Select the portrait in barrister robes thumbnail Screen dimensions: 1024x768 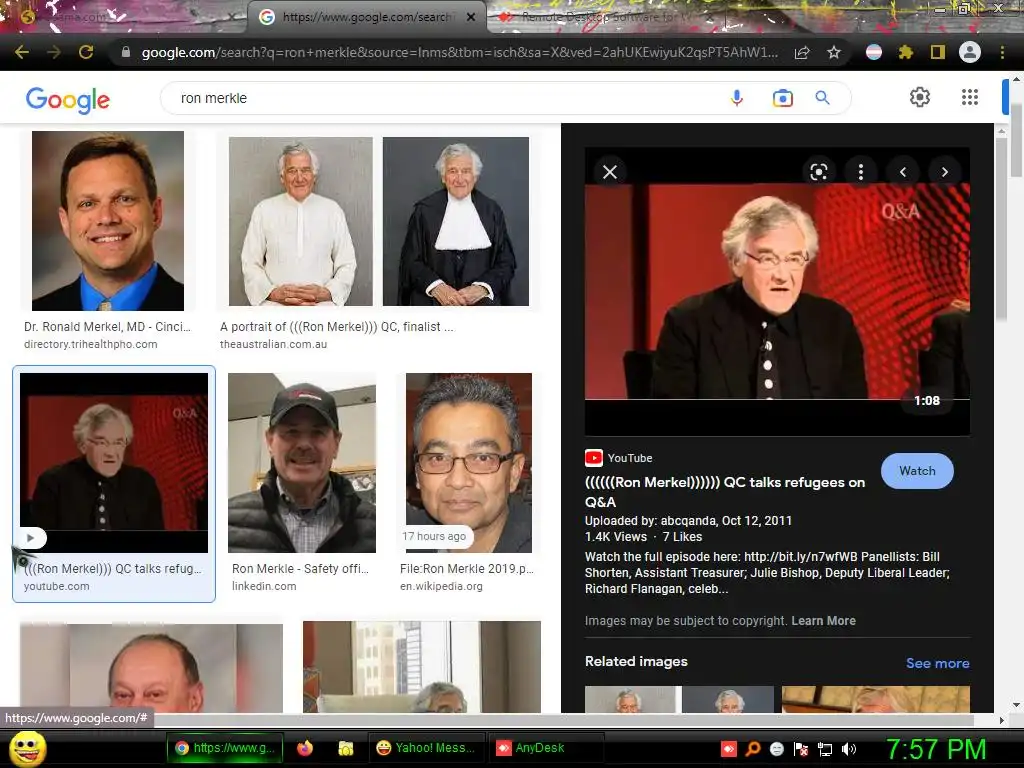pos(456,221)
